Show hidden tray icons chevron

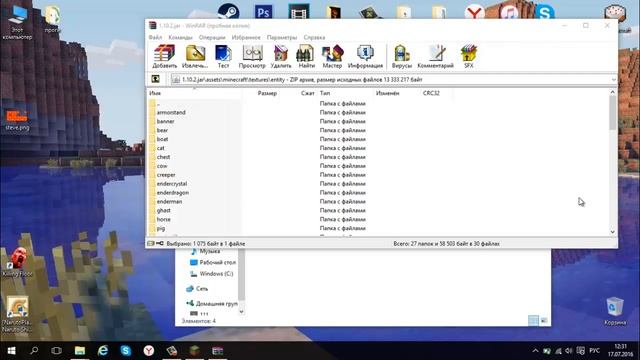535,351
